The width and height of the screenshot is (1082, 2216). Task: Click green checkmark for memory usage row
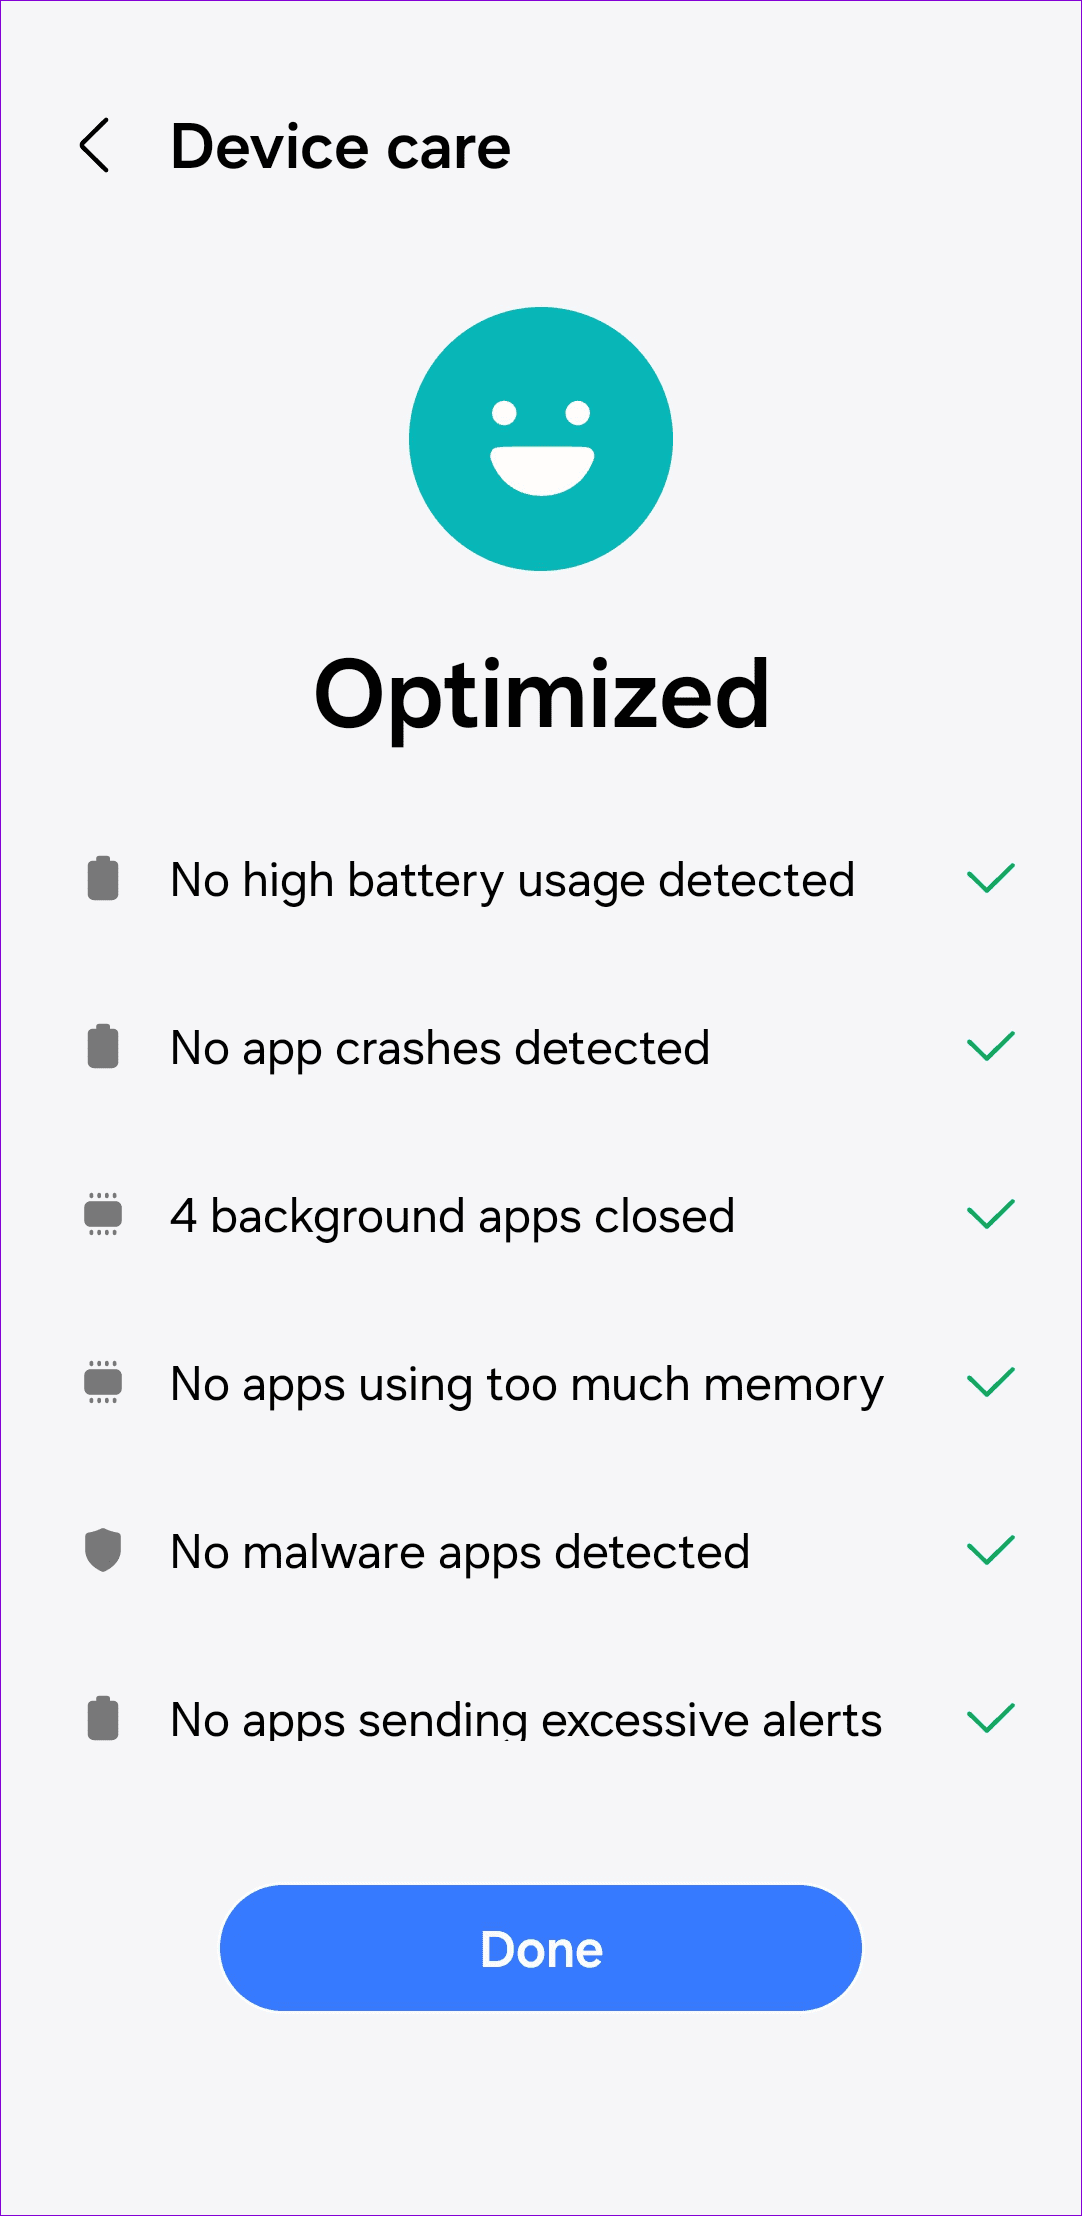(x=991, y=1382)
